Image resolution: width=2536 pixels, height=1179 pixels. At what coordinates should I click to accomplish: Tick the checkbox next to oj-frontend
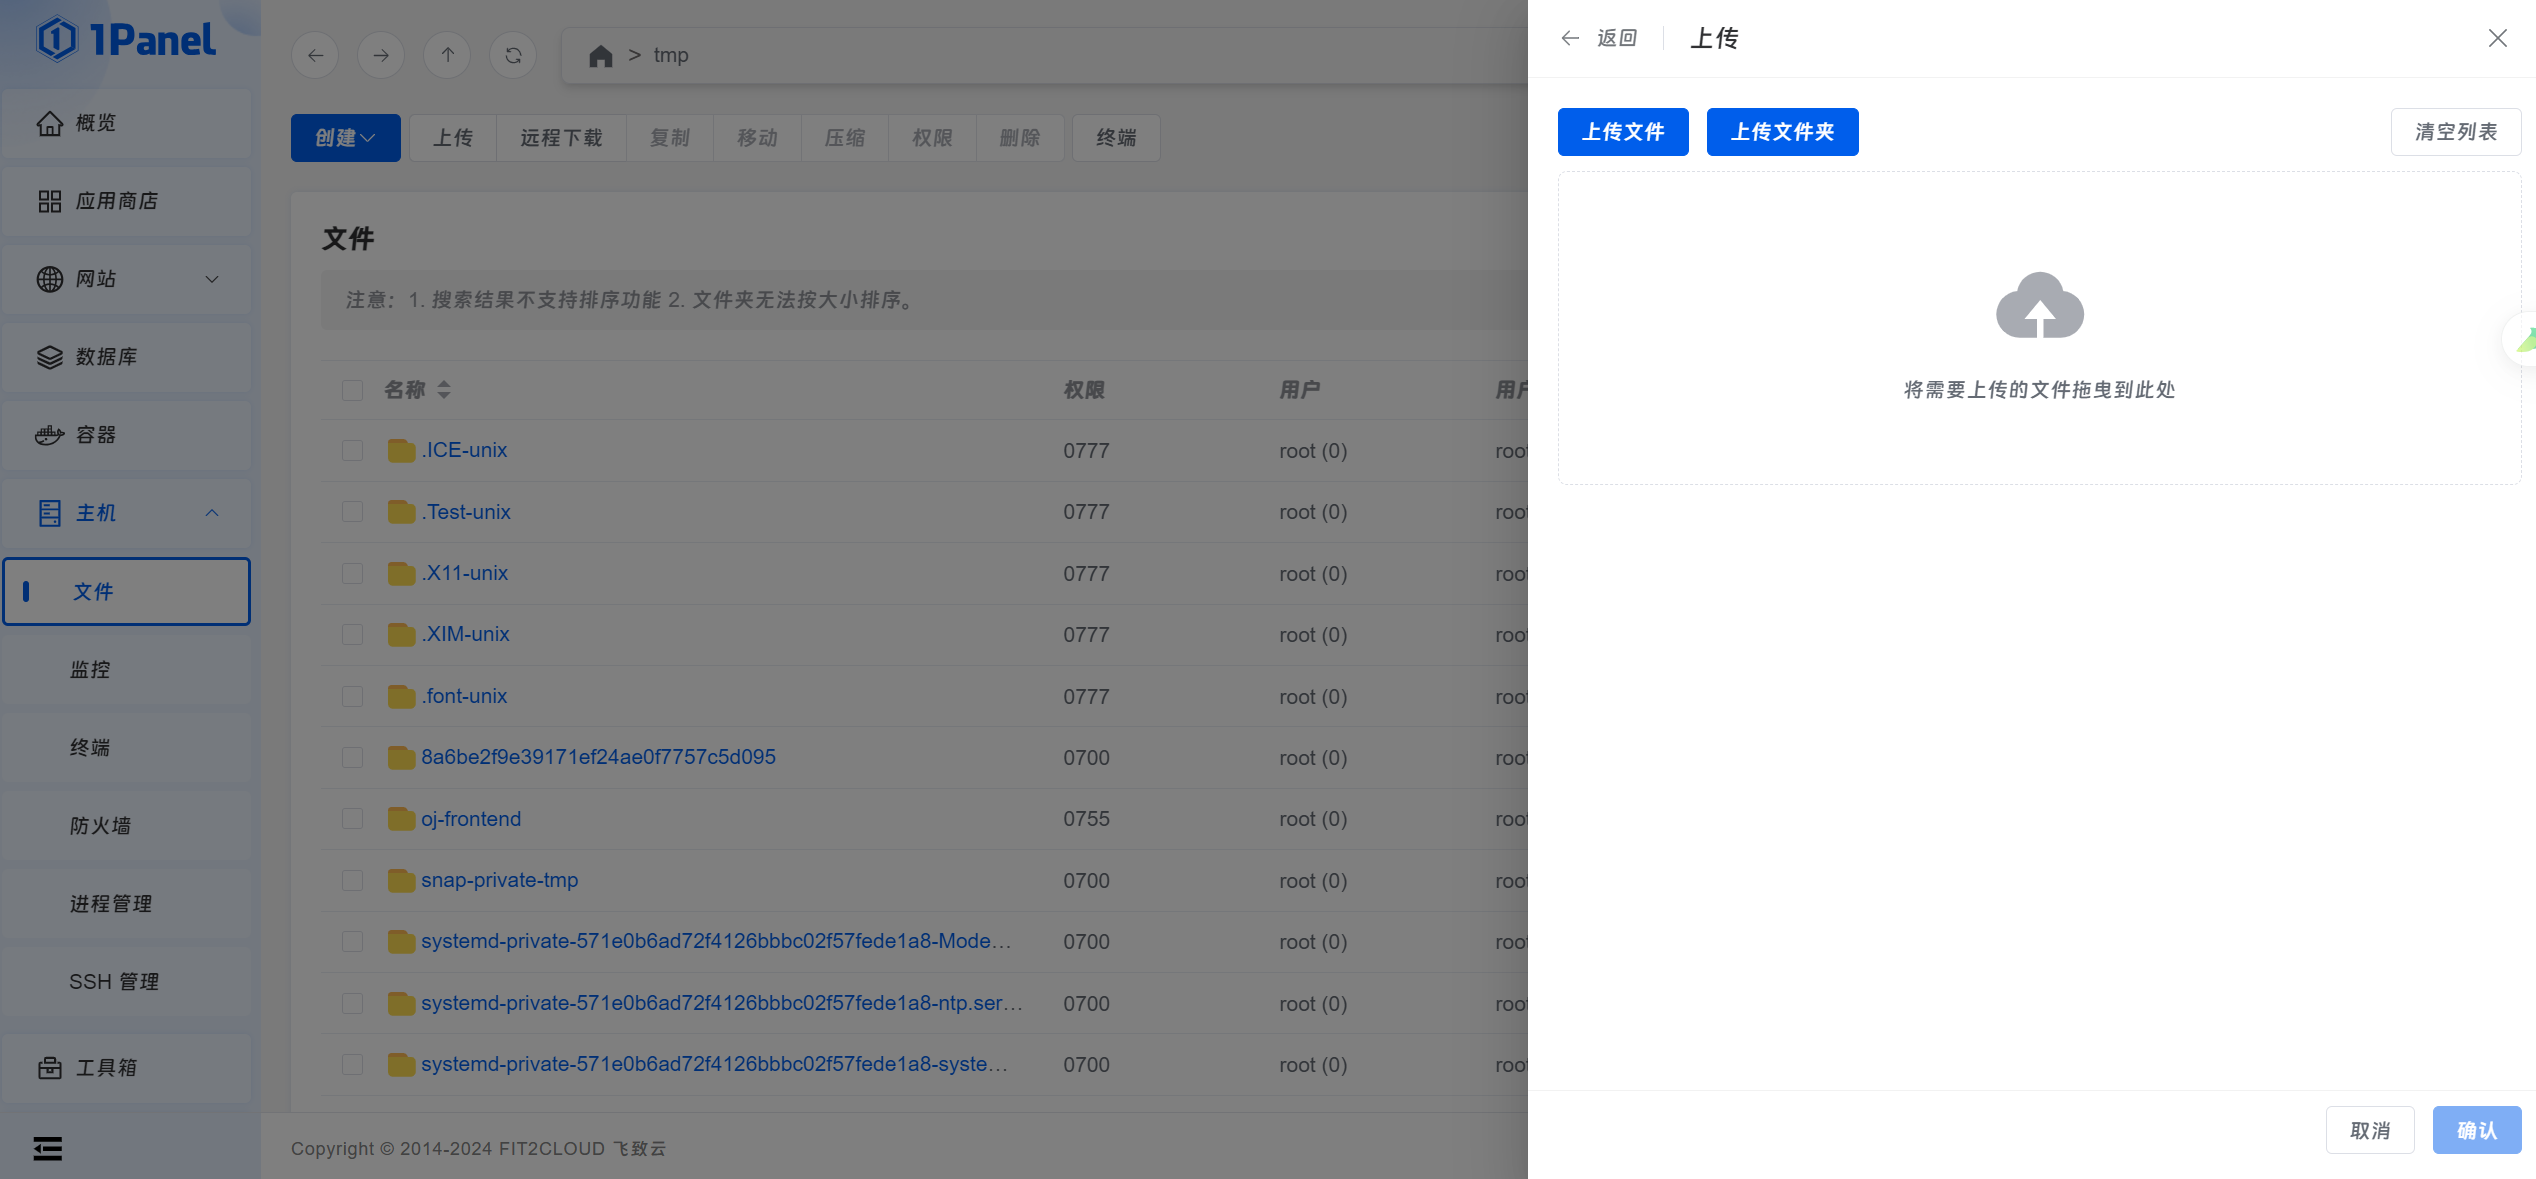point(352,819)
